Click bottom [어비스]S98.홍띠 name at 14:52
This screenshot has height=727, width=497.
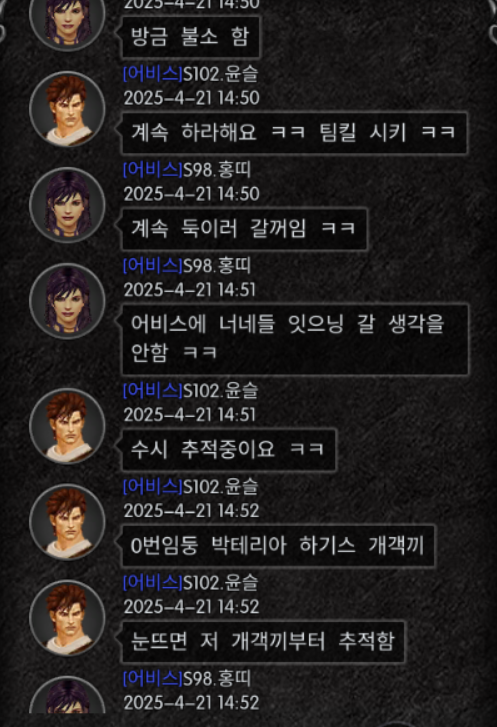coord(187,679)
